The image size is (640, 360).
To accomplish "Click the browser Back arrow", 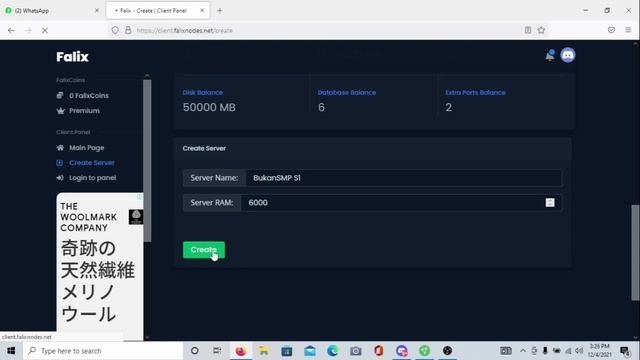I will tap(11, 30).
